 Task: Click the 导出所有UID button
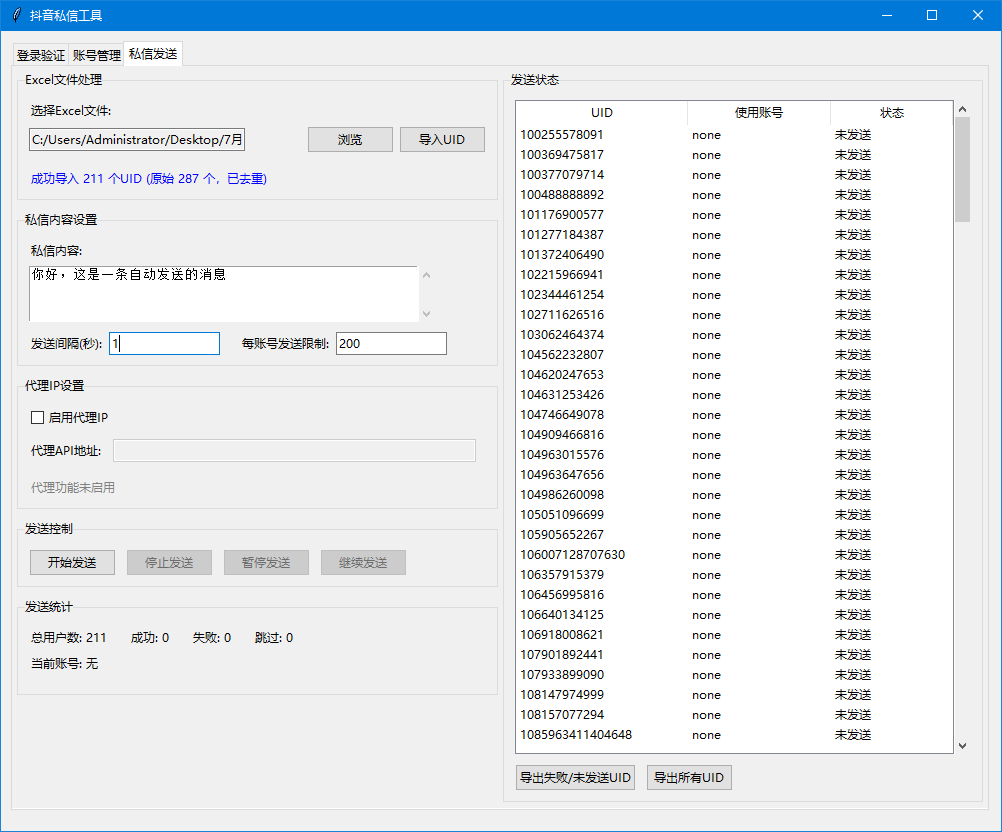[x=689, y=778]
